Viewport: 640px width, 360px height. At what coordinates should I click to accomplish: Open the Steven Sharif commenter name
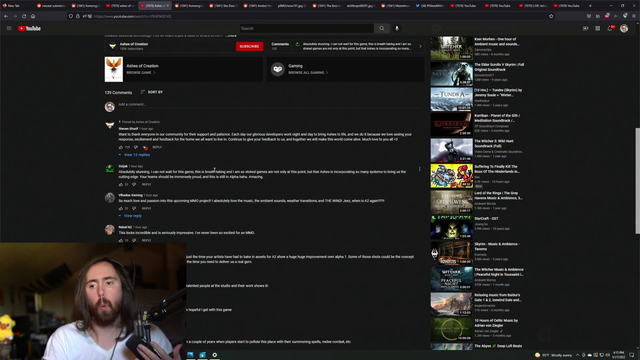click(128, 129)
